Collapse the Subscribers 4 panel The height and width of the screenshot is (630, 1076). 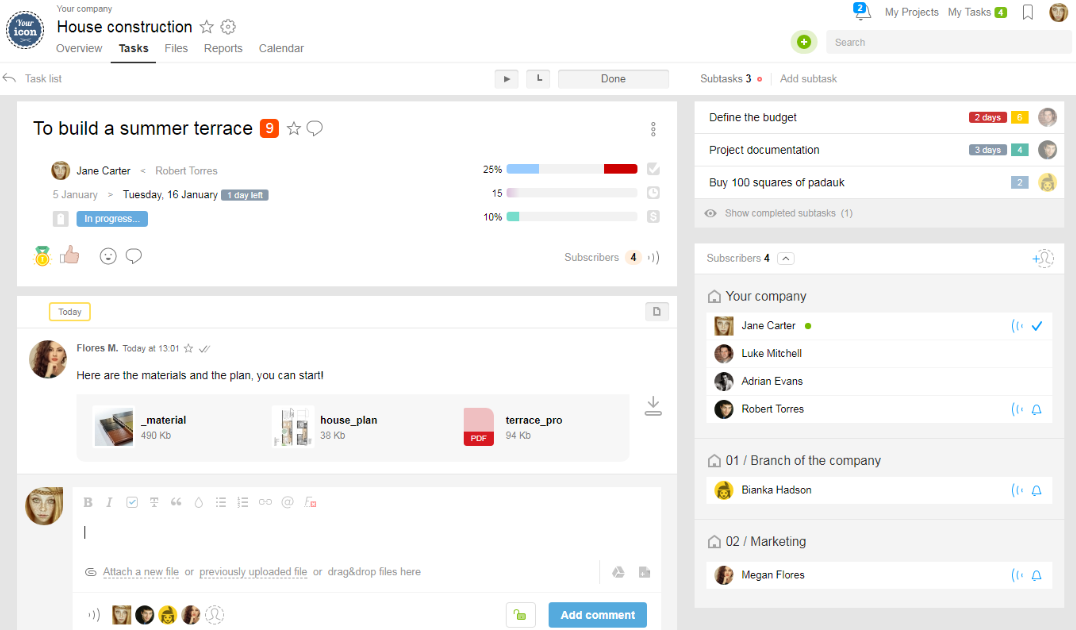786,259
